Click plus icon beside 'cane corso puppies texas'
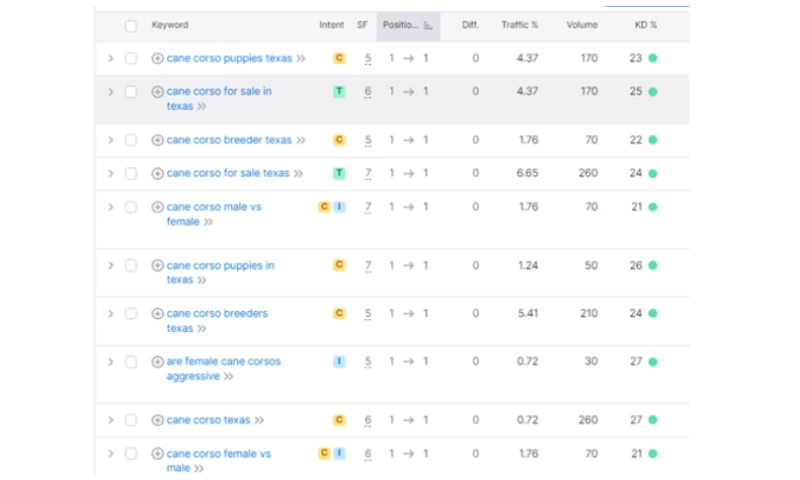 click(157, 59)
